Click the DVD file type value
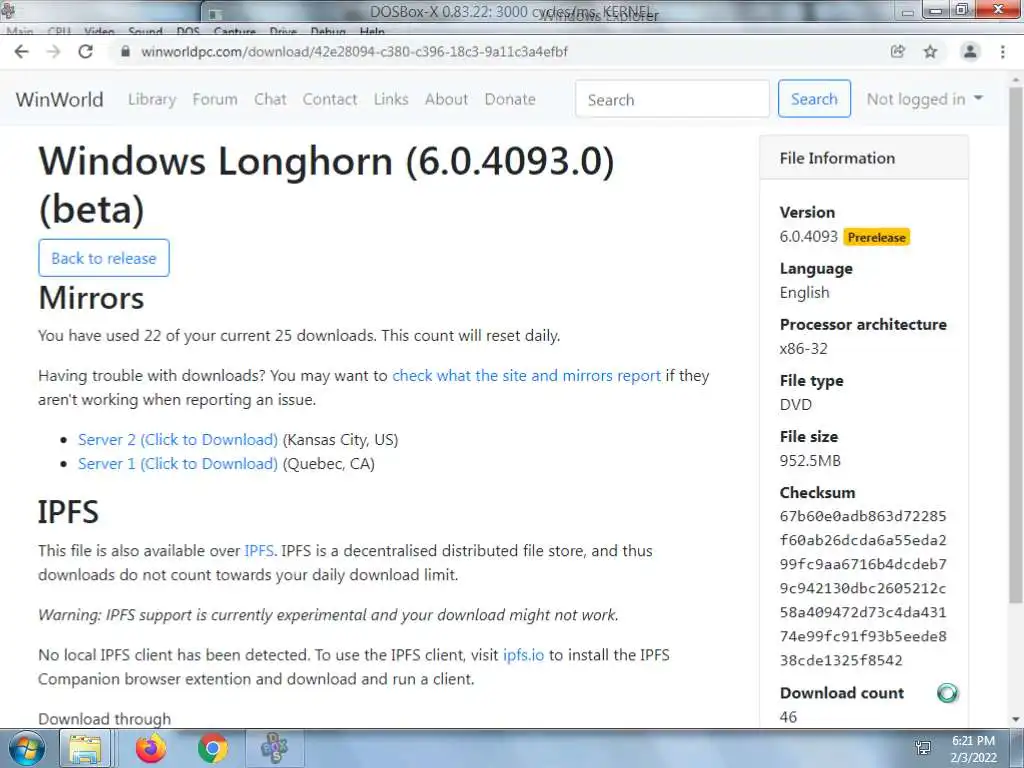Screen dimensions: 1024x768 [795, 405]
